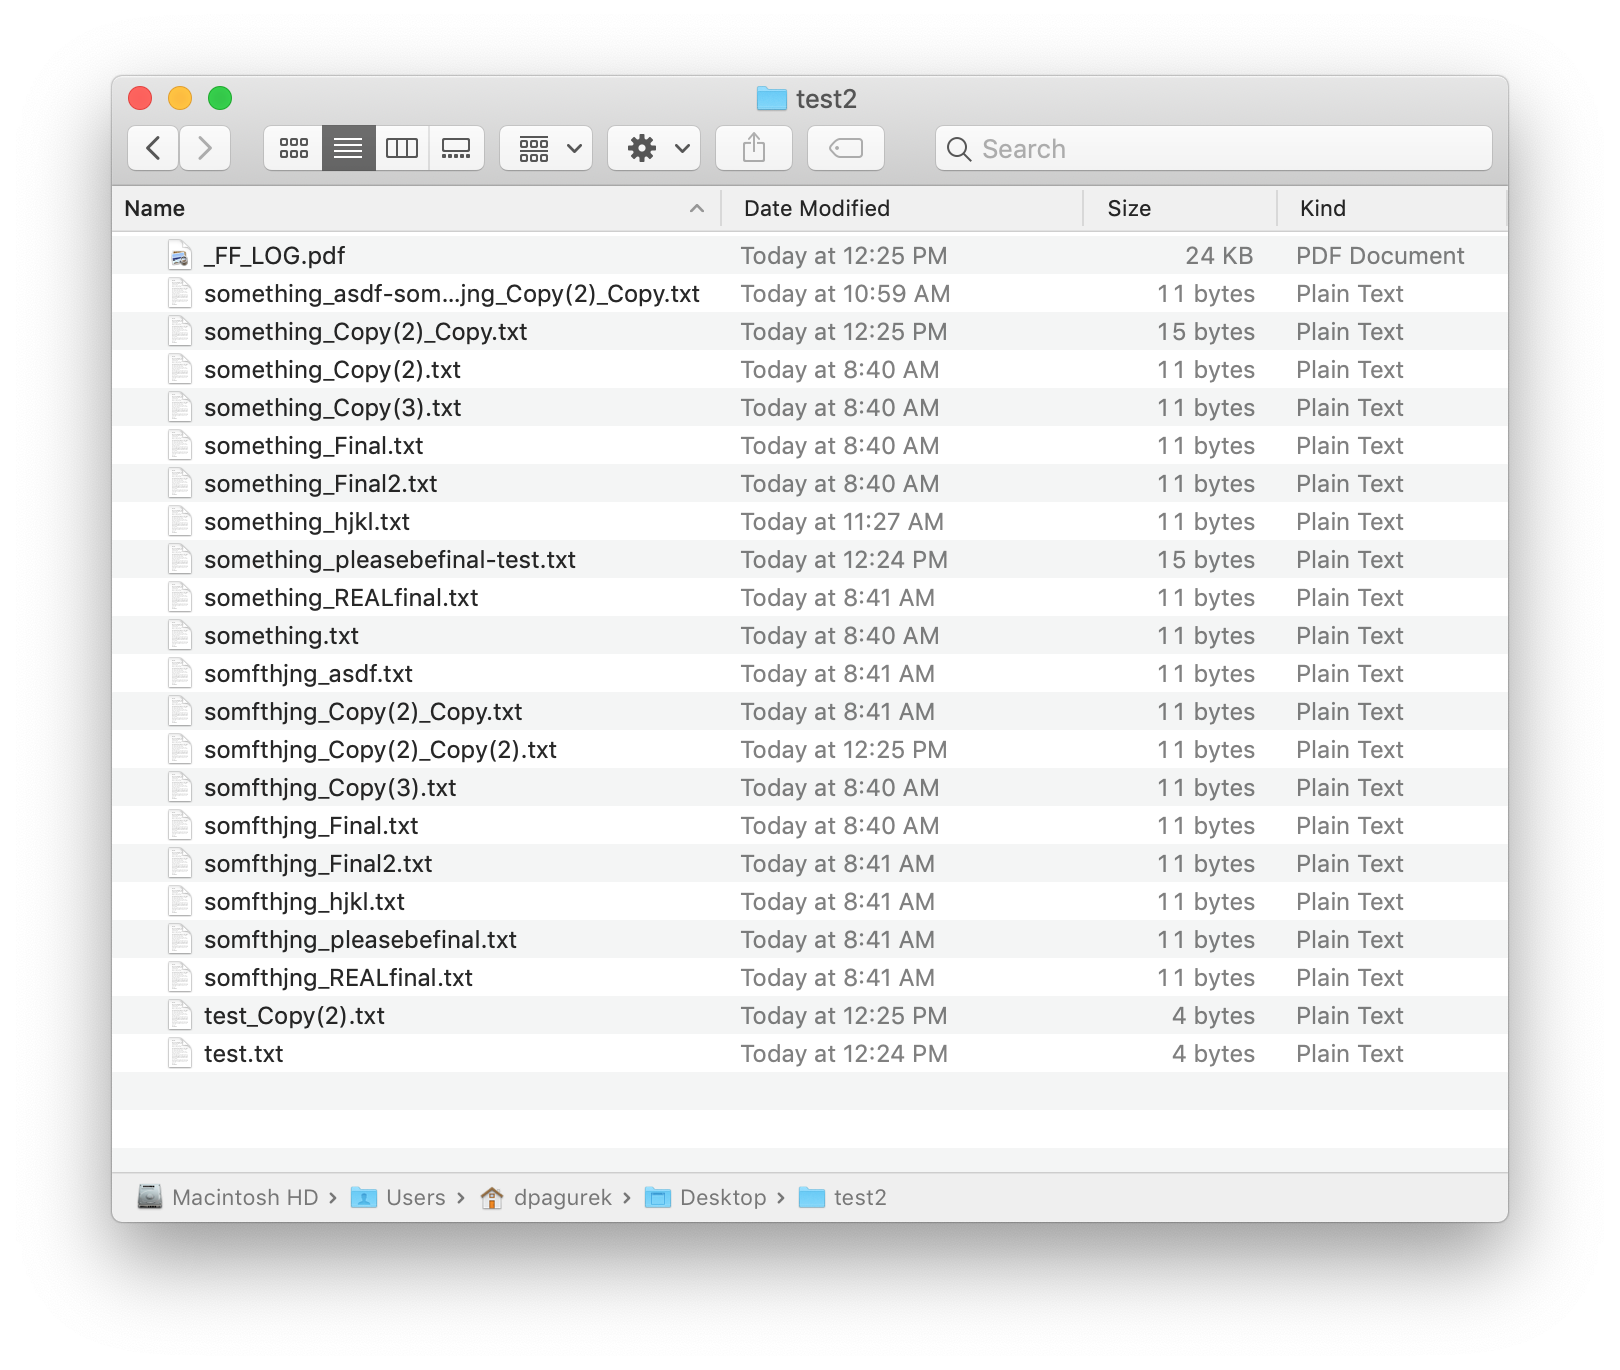Select test.txt file name

(244, 1054)
